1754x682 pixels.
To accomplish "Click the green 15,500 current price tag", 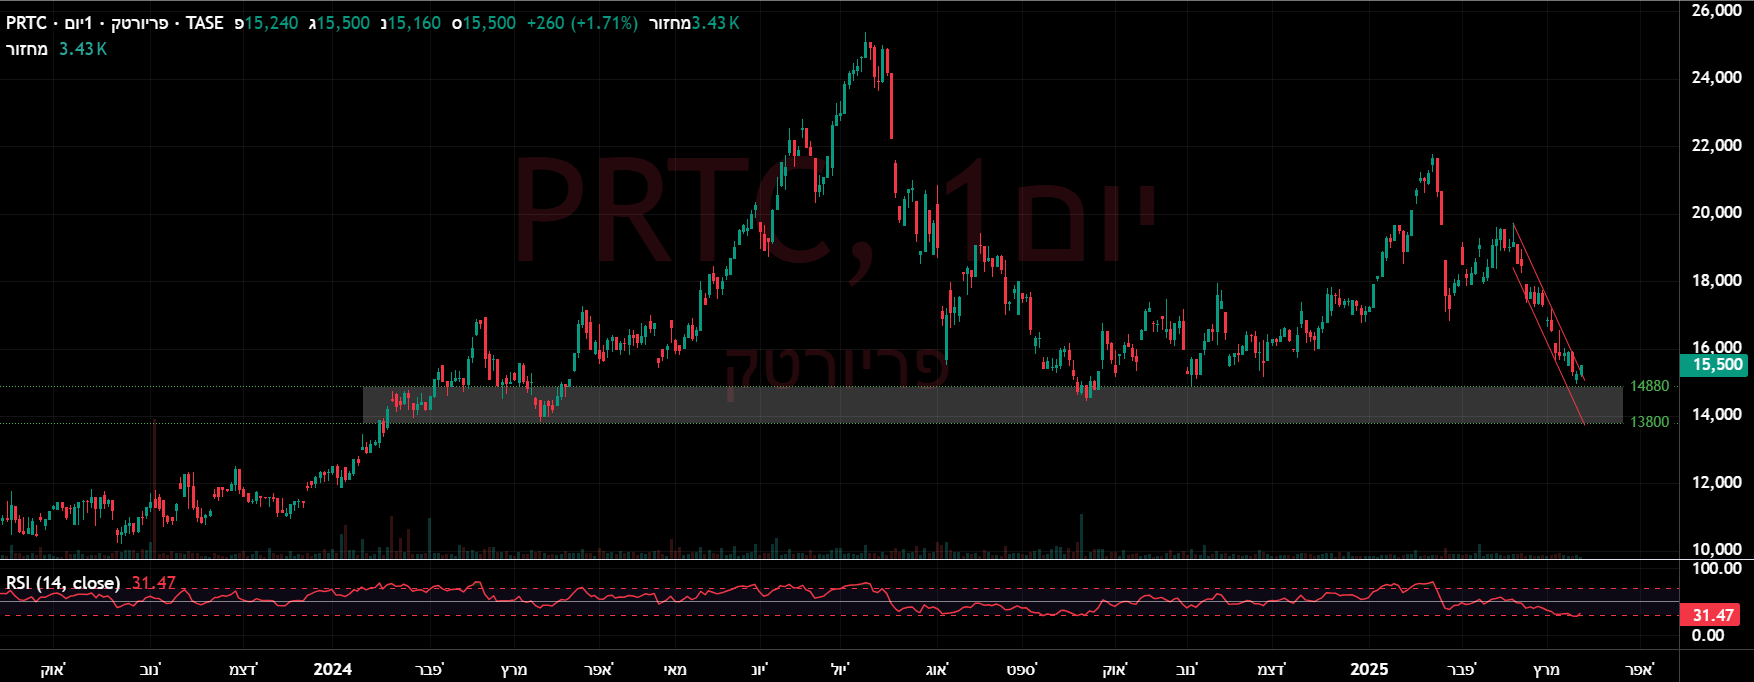I will click(x=1716, y=365).
